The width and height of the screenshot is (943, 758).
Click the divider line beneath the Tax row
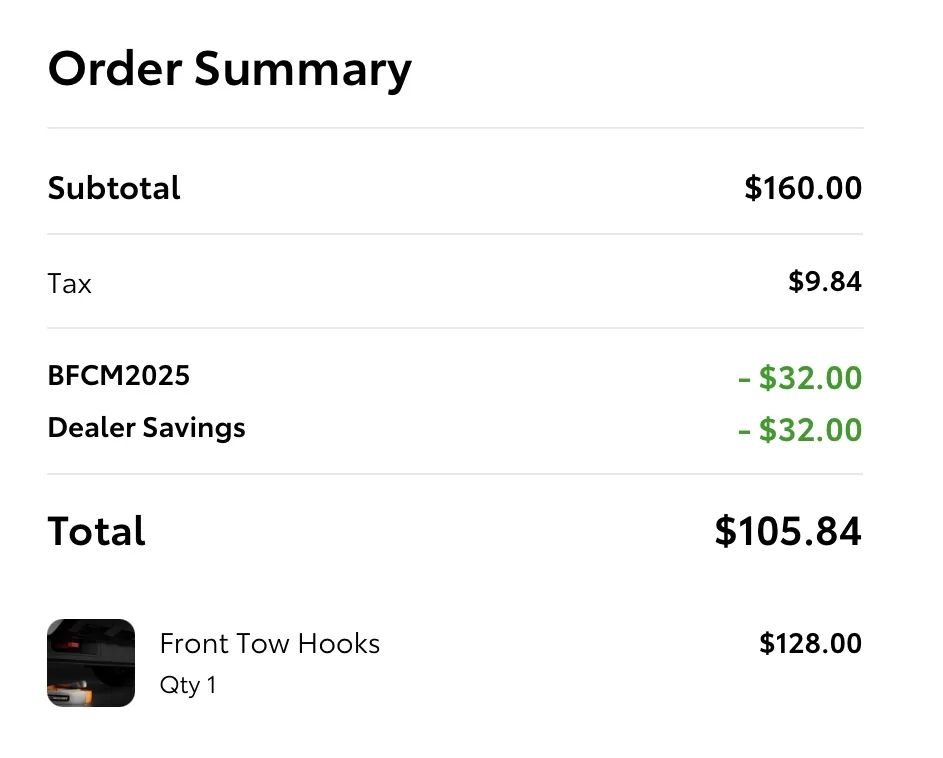point(455,328)
